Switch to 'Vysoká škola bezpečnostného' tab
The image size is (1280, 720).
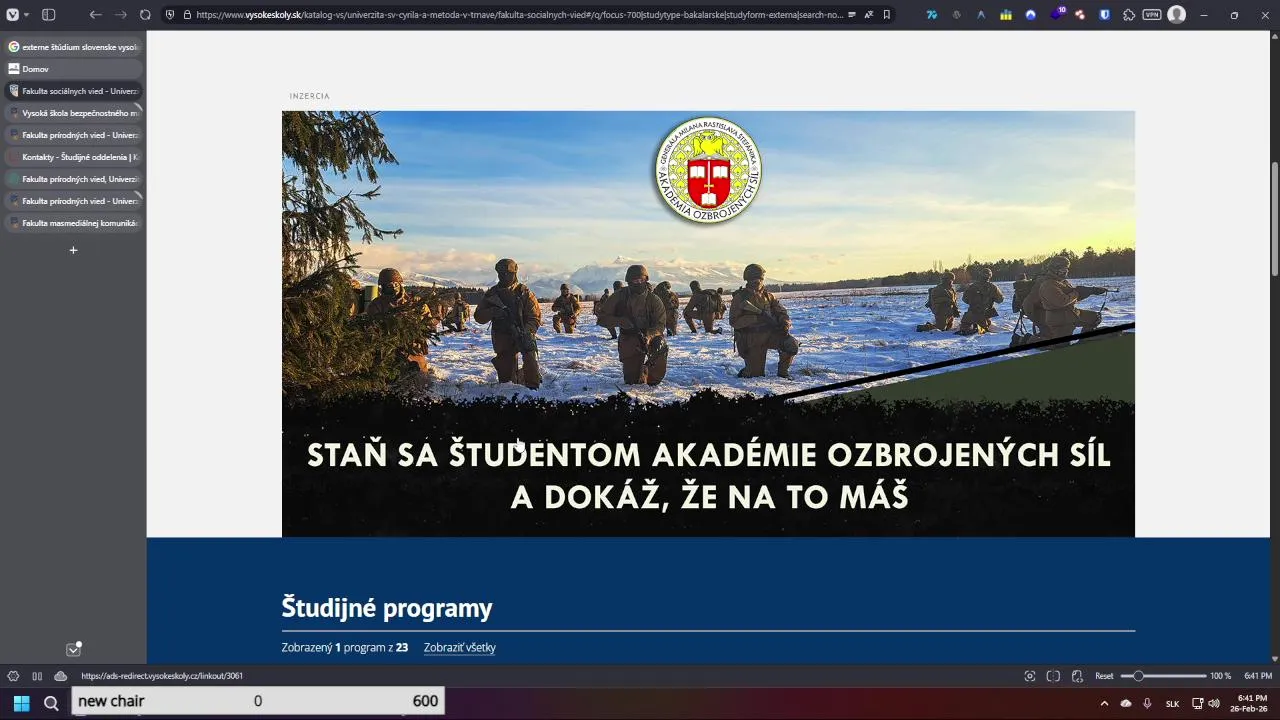[x=73, y=113]
